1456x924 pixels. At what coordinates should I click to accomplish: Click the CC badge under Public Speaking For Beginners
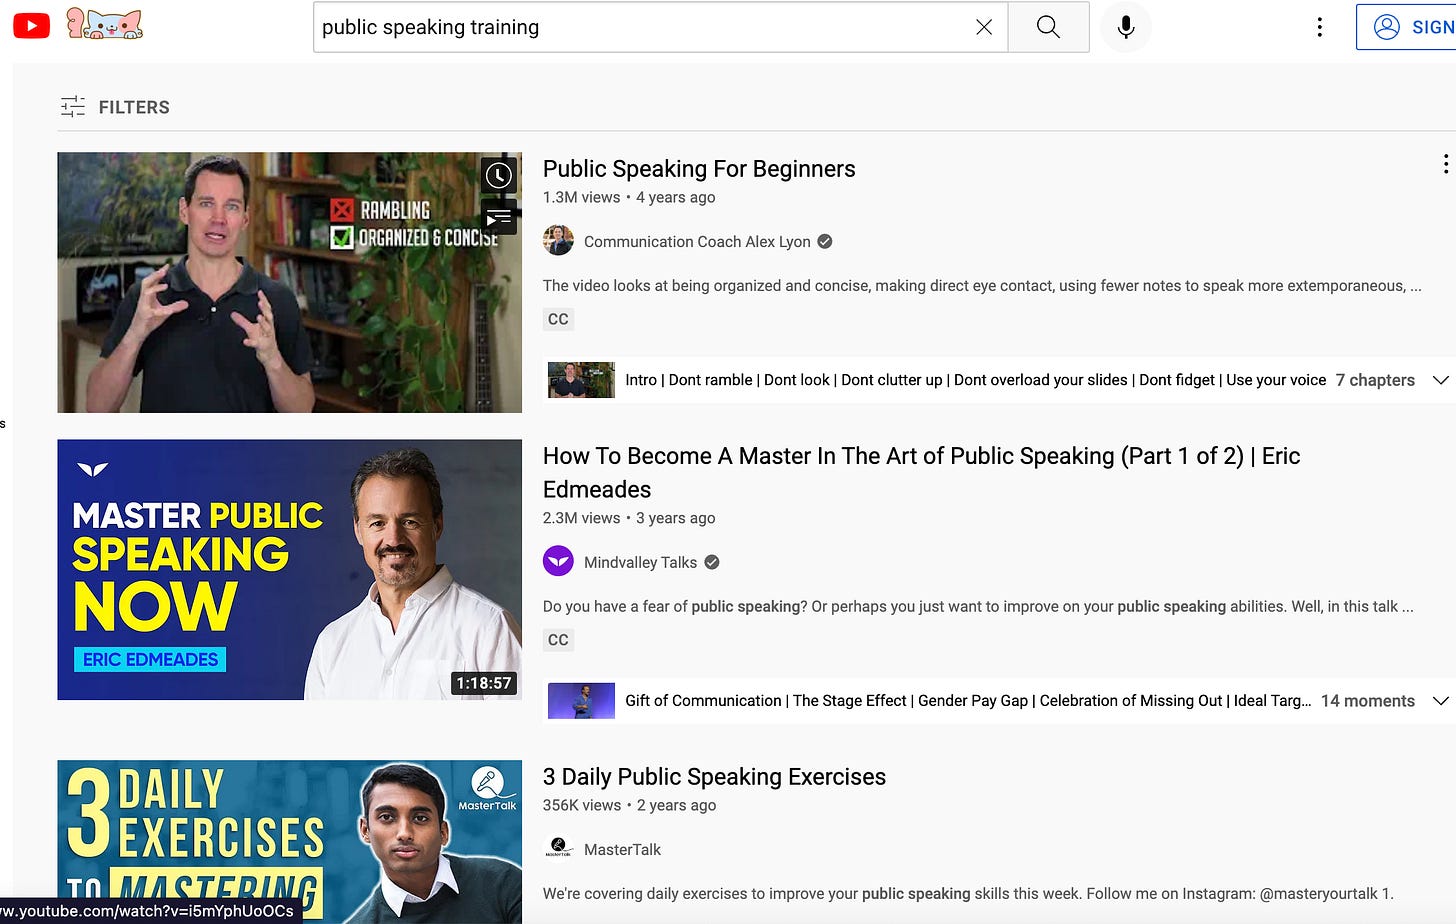[x=558, y=319]
